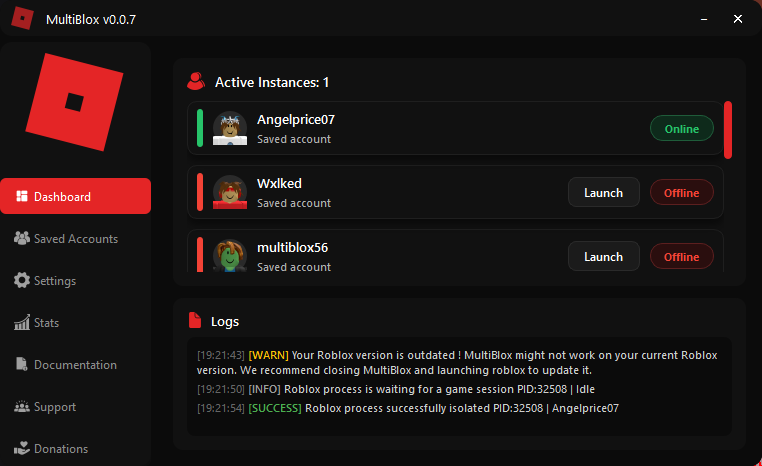Click the large red Roblox logo in sidebar
This screenshot has height=466, width=762.
coord(74,102)
